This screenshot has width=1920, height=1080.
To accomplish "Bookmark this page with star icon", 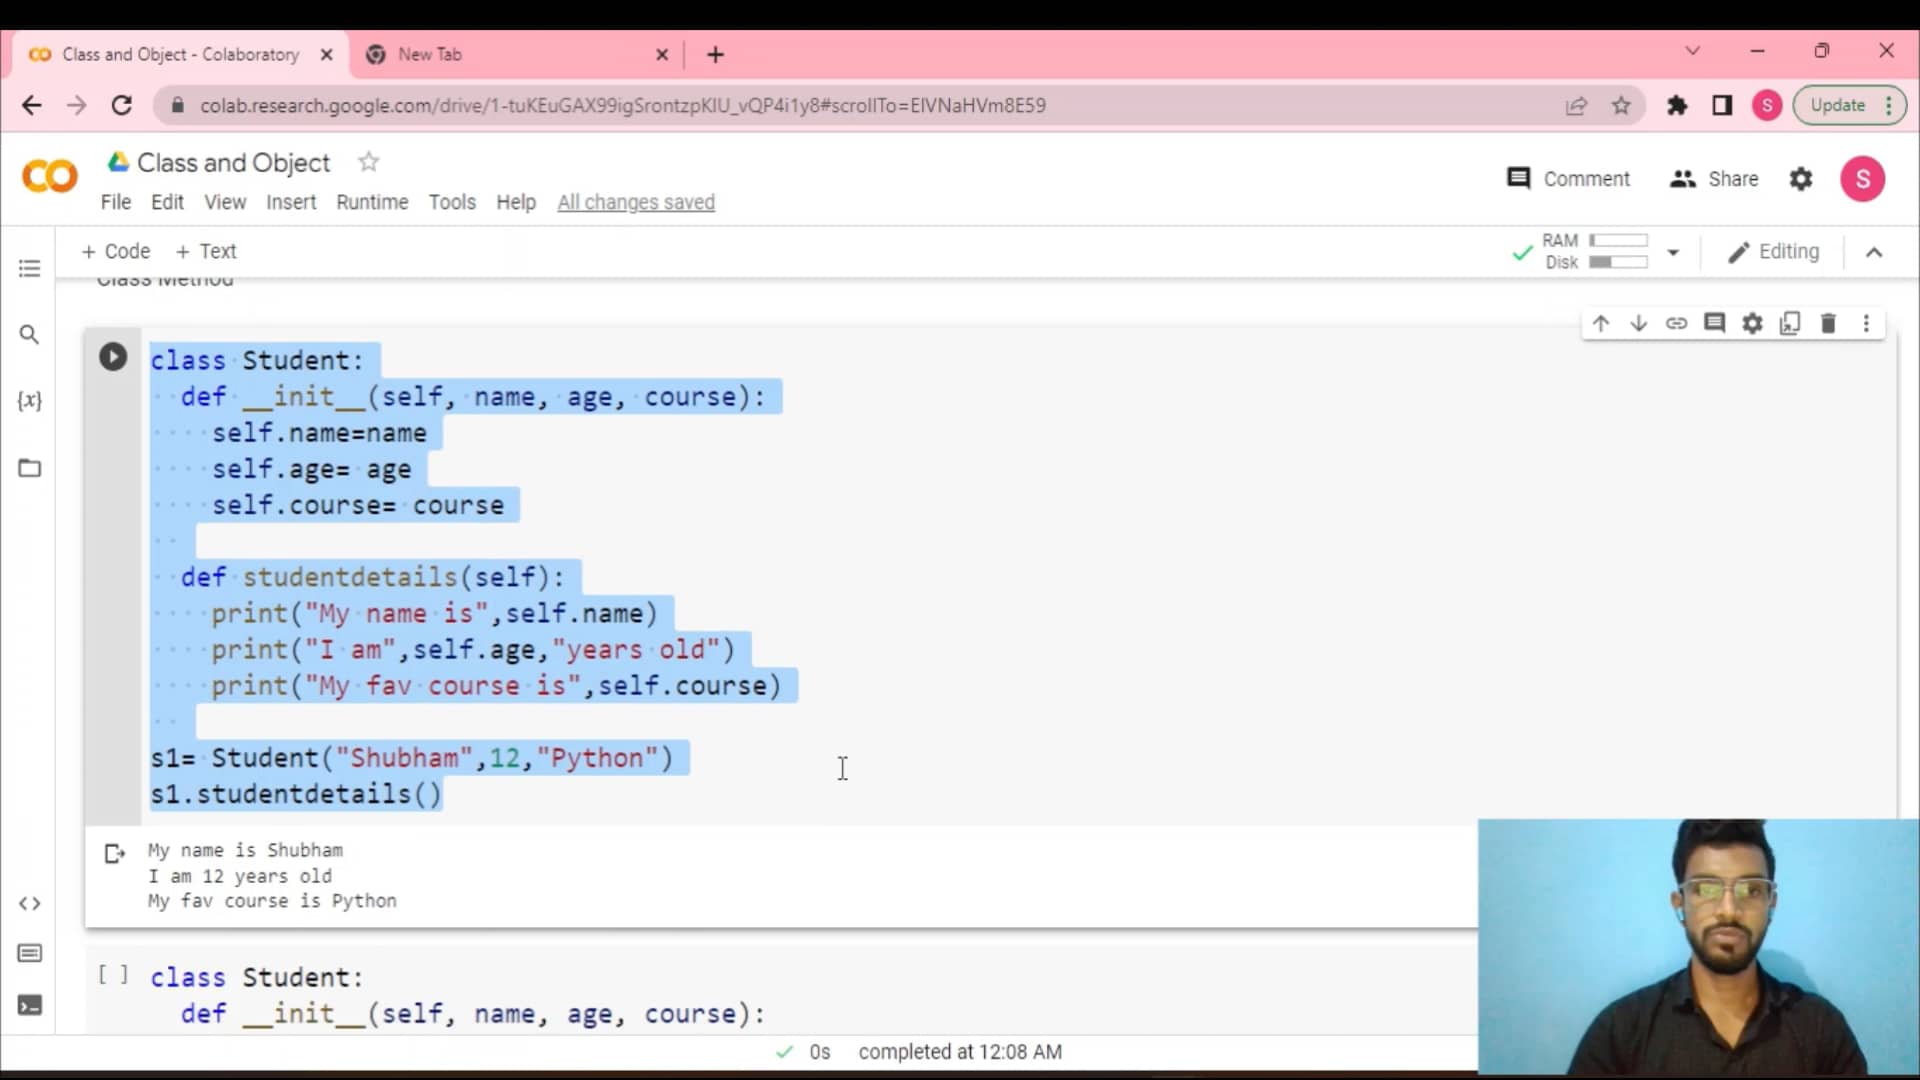I will (x=1621, y=105).
